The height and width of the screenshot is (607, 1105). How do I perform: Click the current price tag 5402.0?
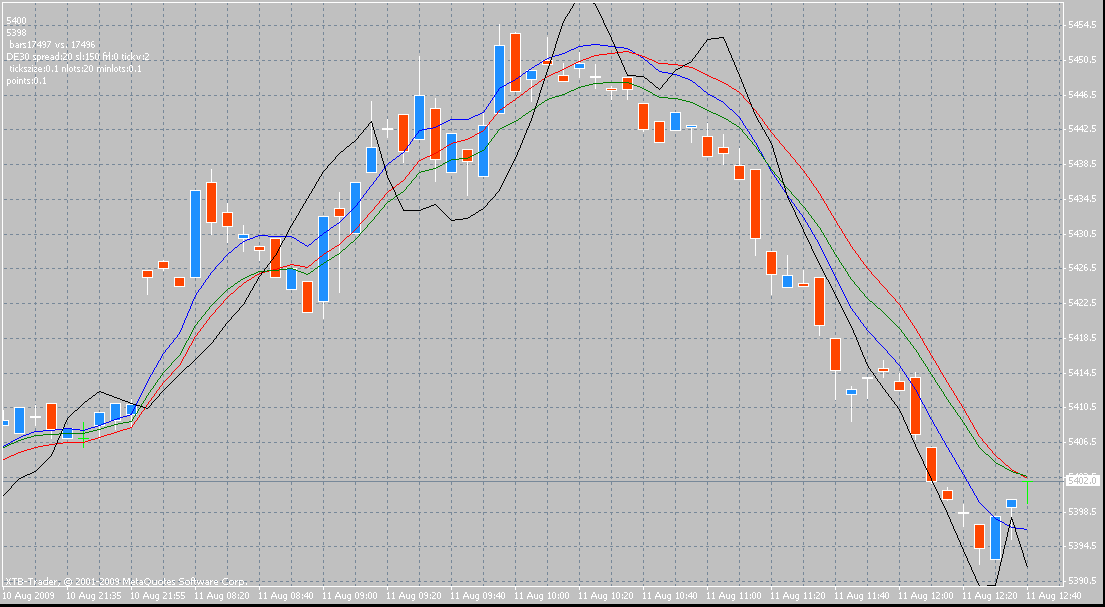pyautogui.click(x=1082, y=480)
